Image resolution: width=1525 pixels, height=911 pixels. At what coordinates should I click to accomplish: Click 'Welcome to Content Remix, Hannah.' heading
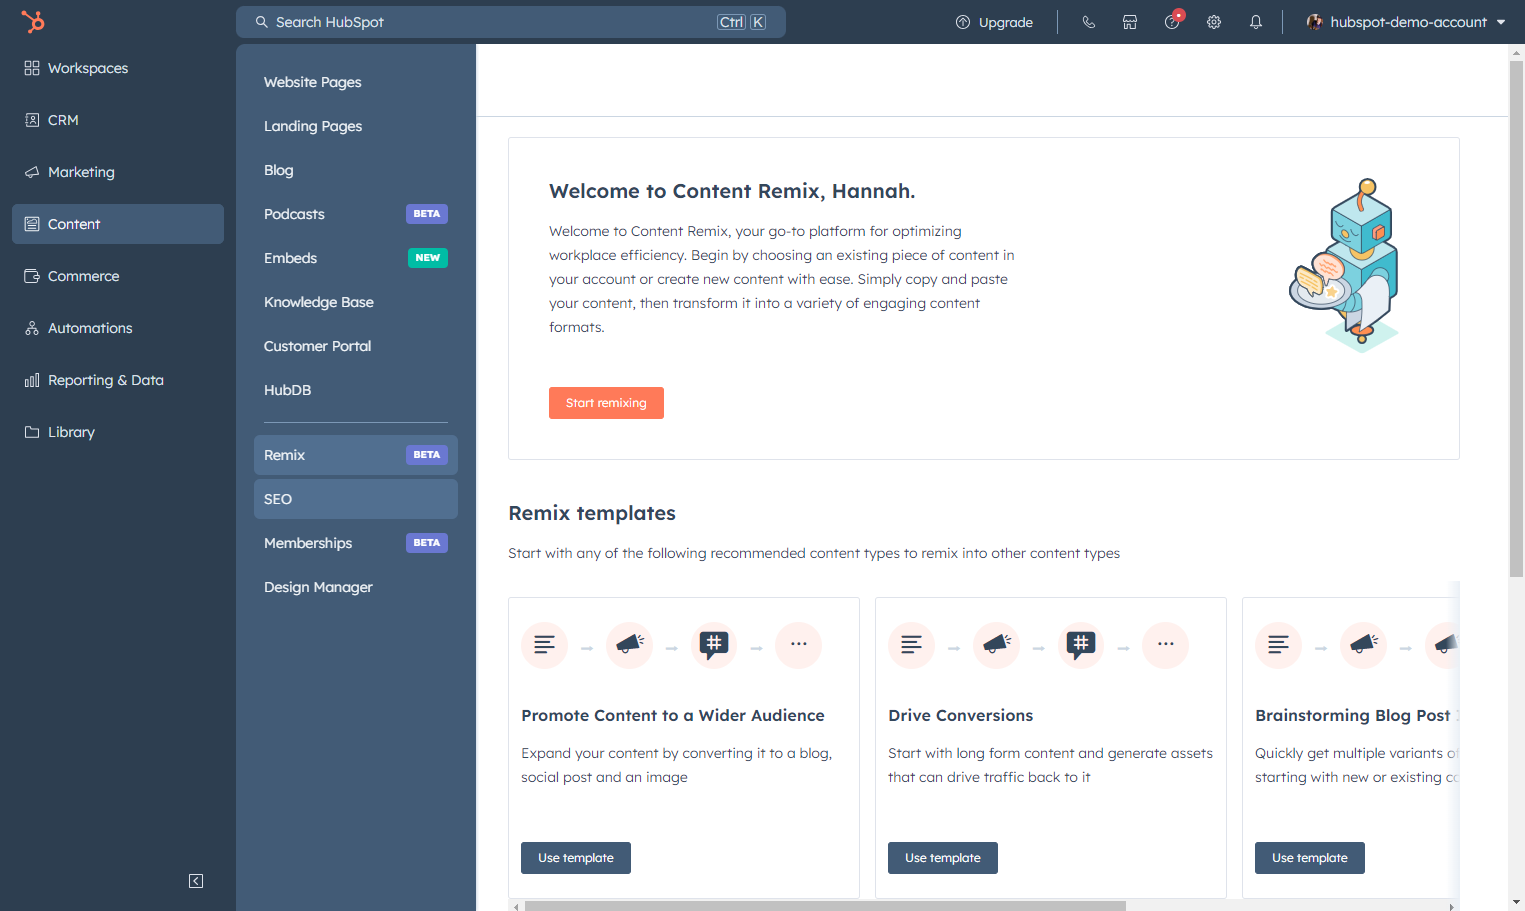point(732,191)
